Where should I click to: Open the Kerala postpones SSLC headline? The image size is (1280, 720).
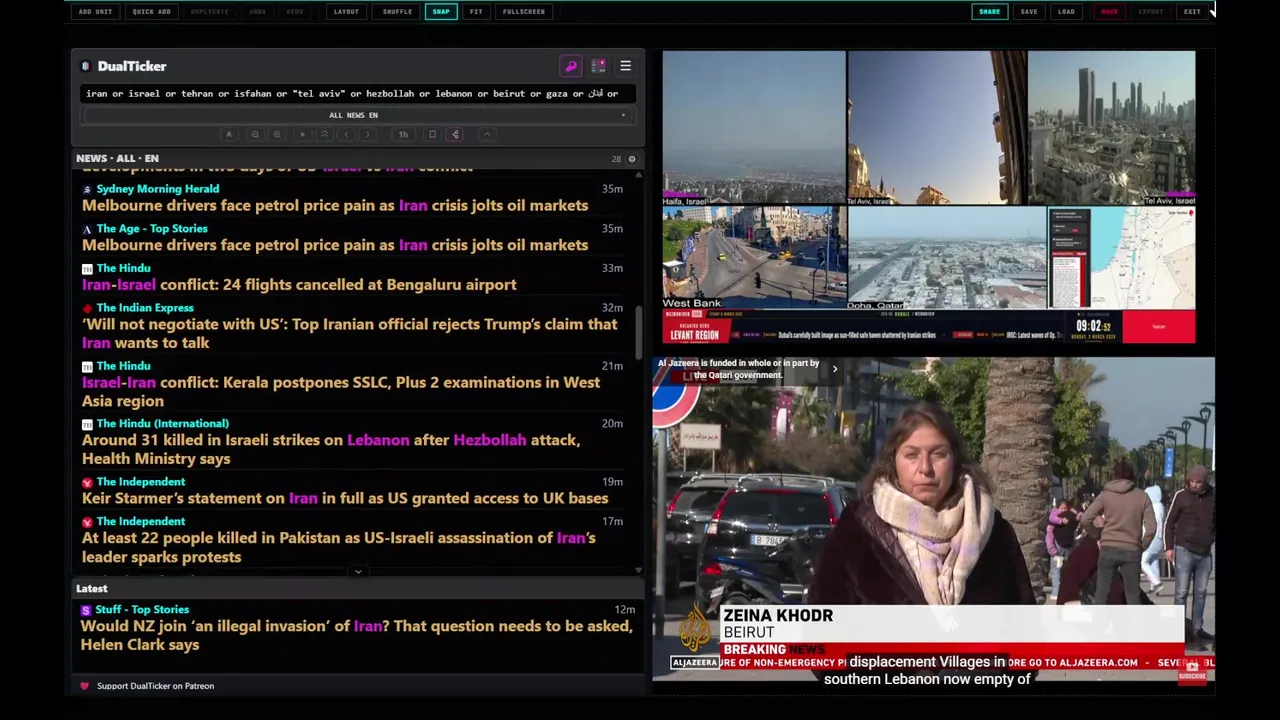(x=341, y=392)
